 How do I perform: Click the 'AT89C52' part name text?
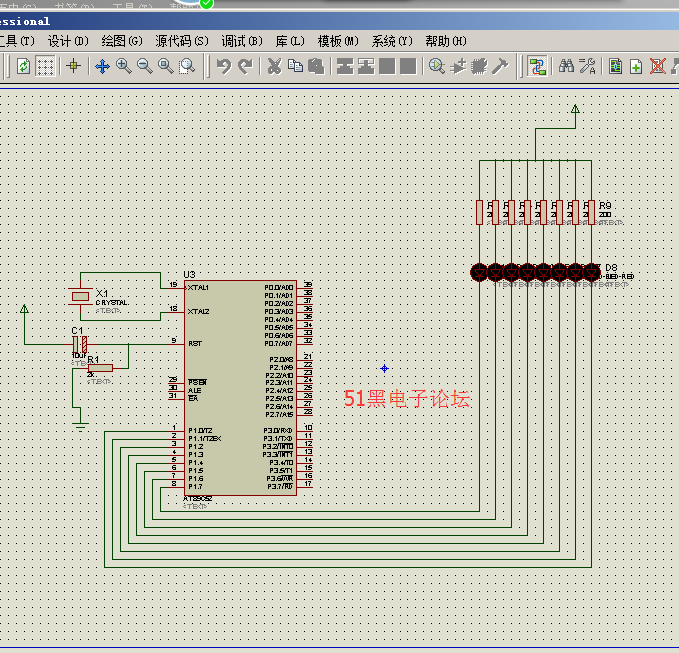click(x=197, y=499)
